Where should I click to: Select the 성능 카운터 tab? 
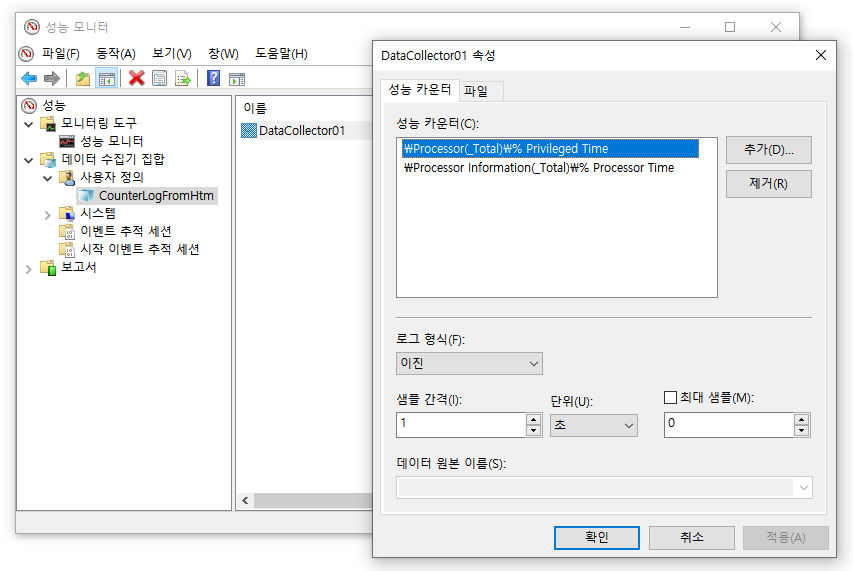pos(419,89)
